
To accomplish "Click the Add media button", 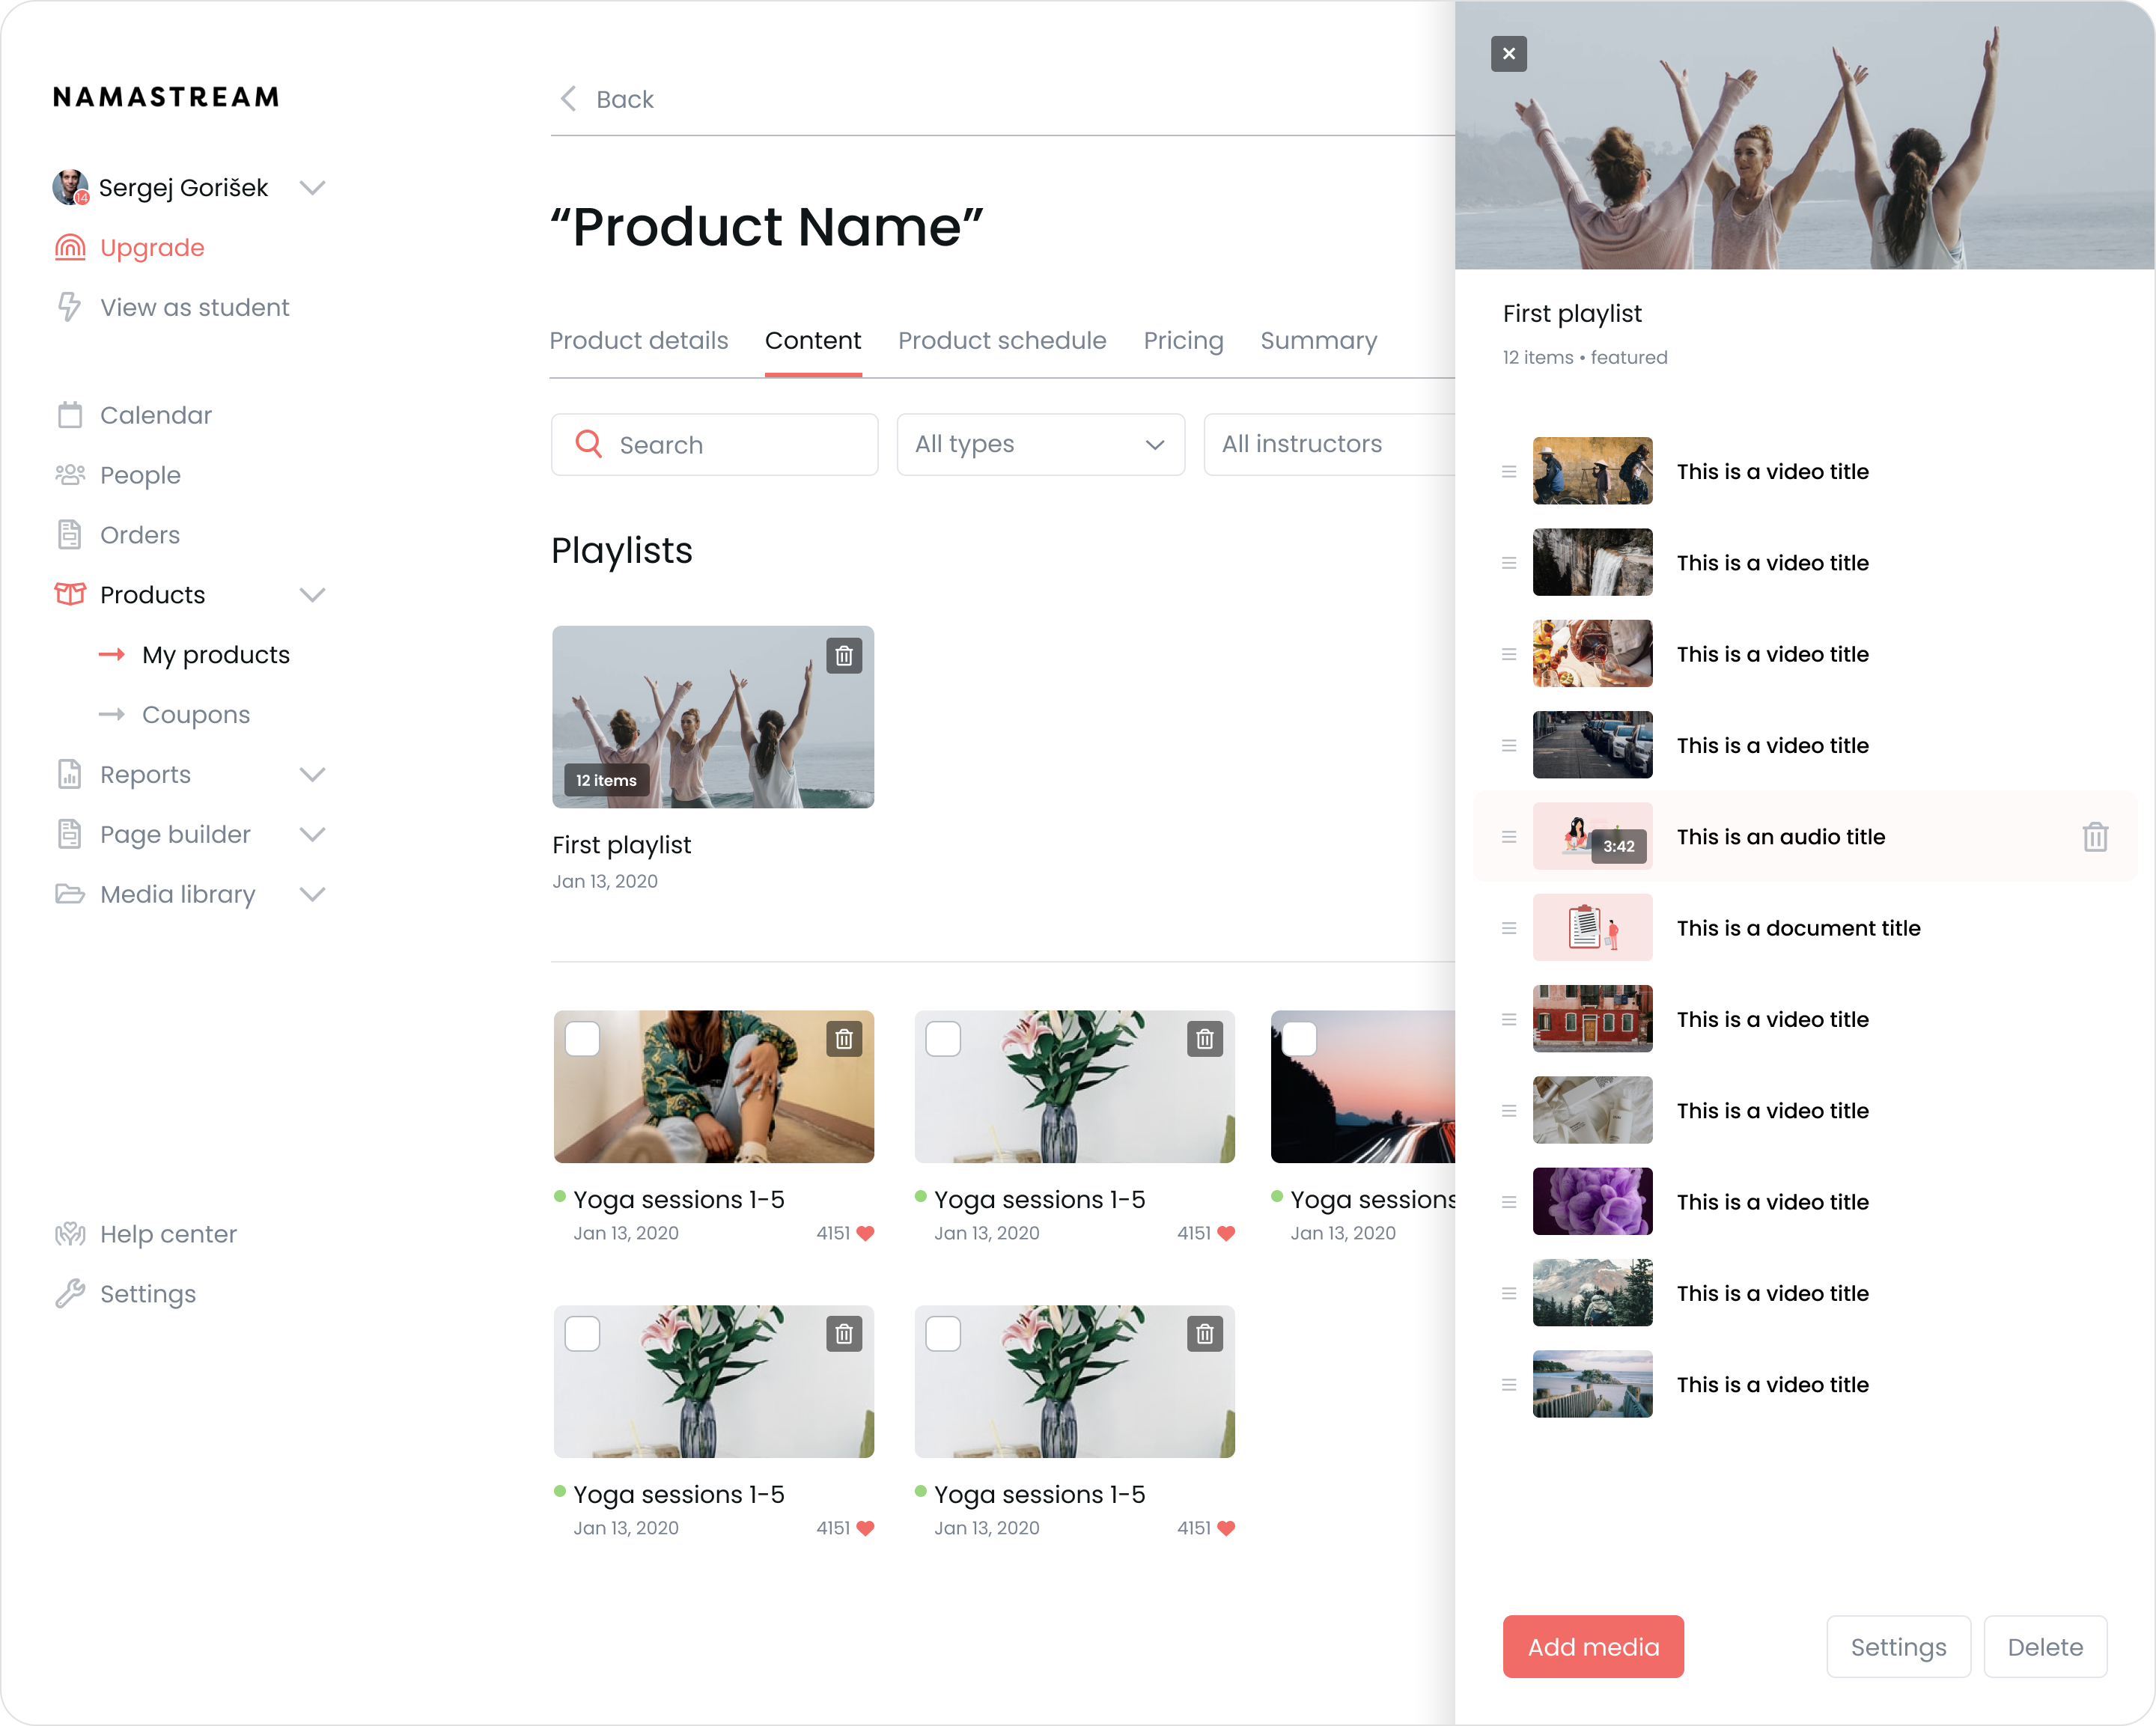I will pyautogui.click(x=1593, y=1647).
